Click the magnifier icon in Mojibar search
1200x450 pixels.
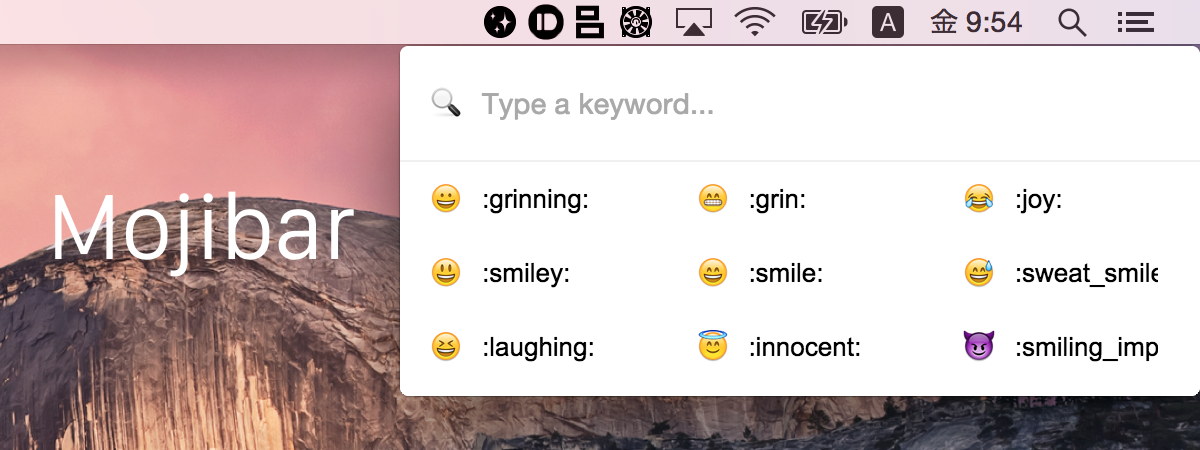(x=446, y=103)
